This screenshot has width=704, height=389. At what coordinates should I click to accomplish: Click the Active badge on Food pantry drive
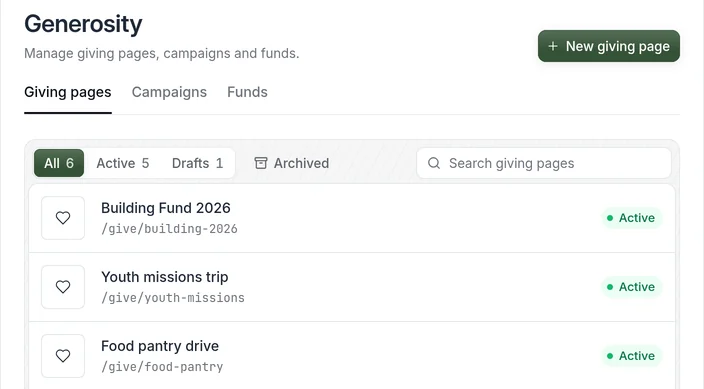click(631, 356)
